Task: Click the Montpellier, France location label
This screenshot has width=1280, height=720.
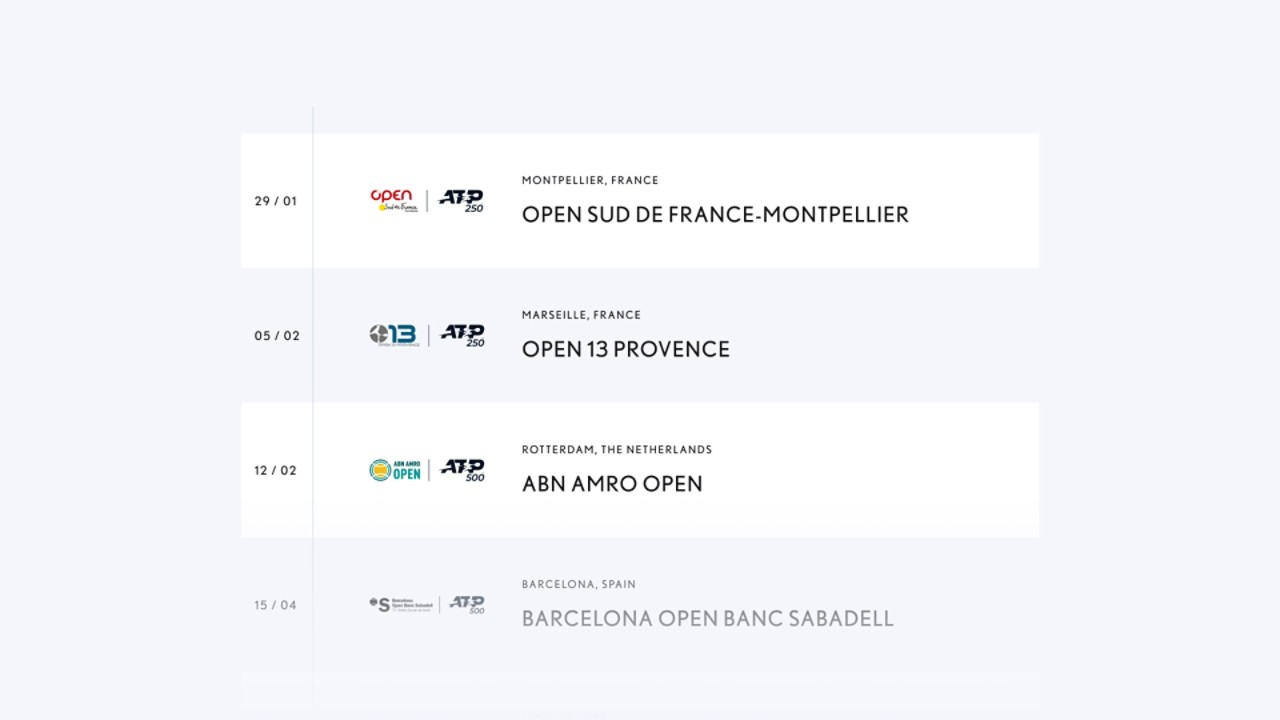Action: click(590, 181)
